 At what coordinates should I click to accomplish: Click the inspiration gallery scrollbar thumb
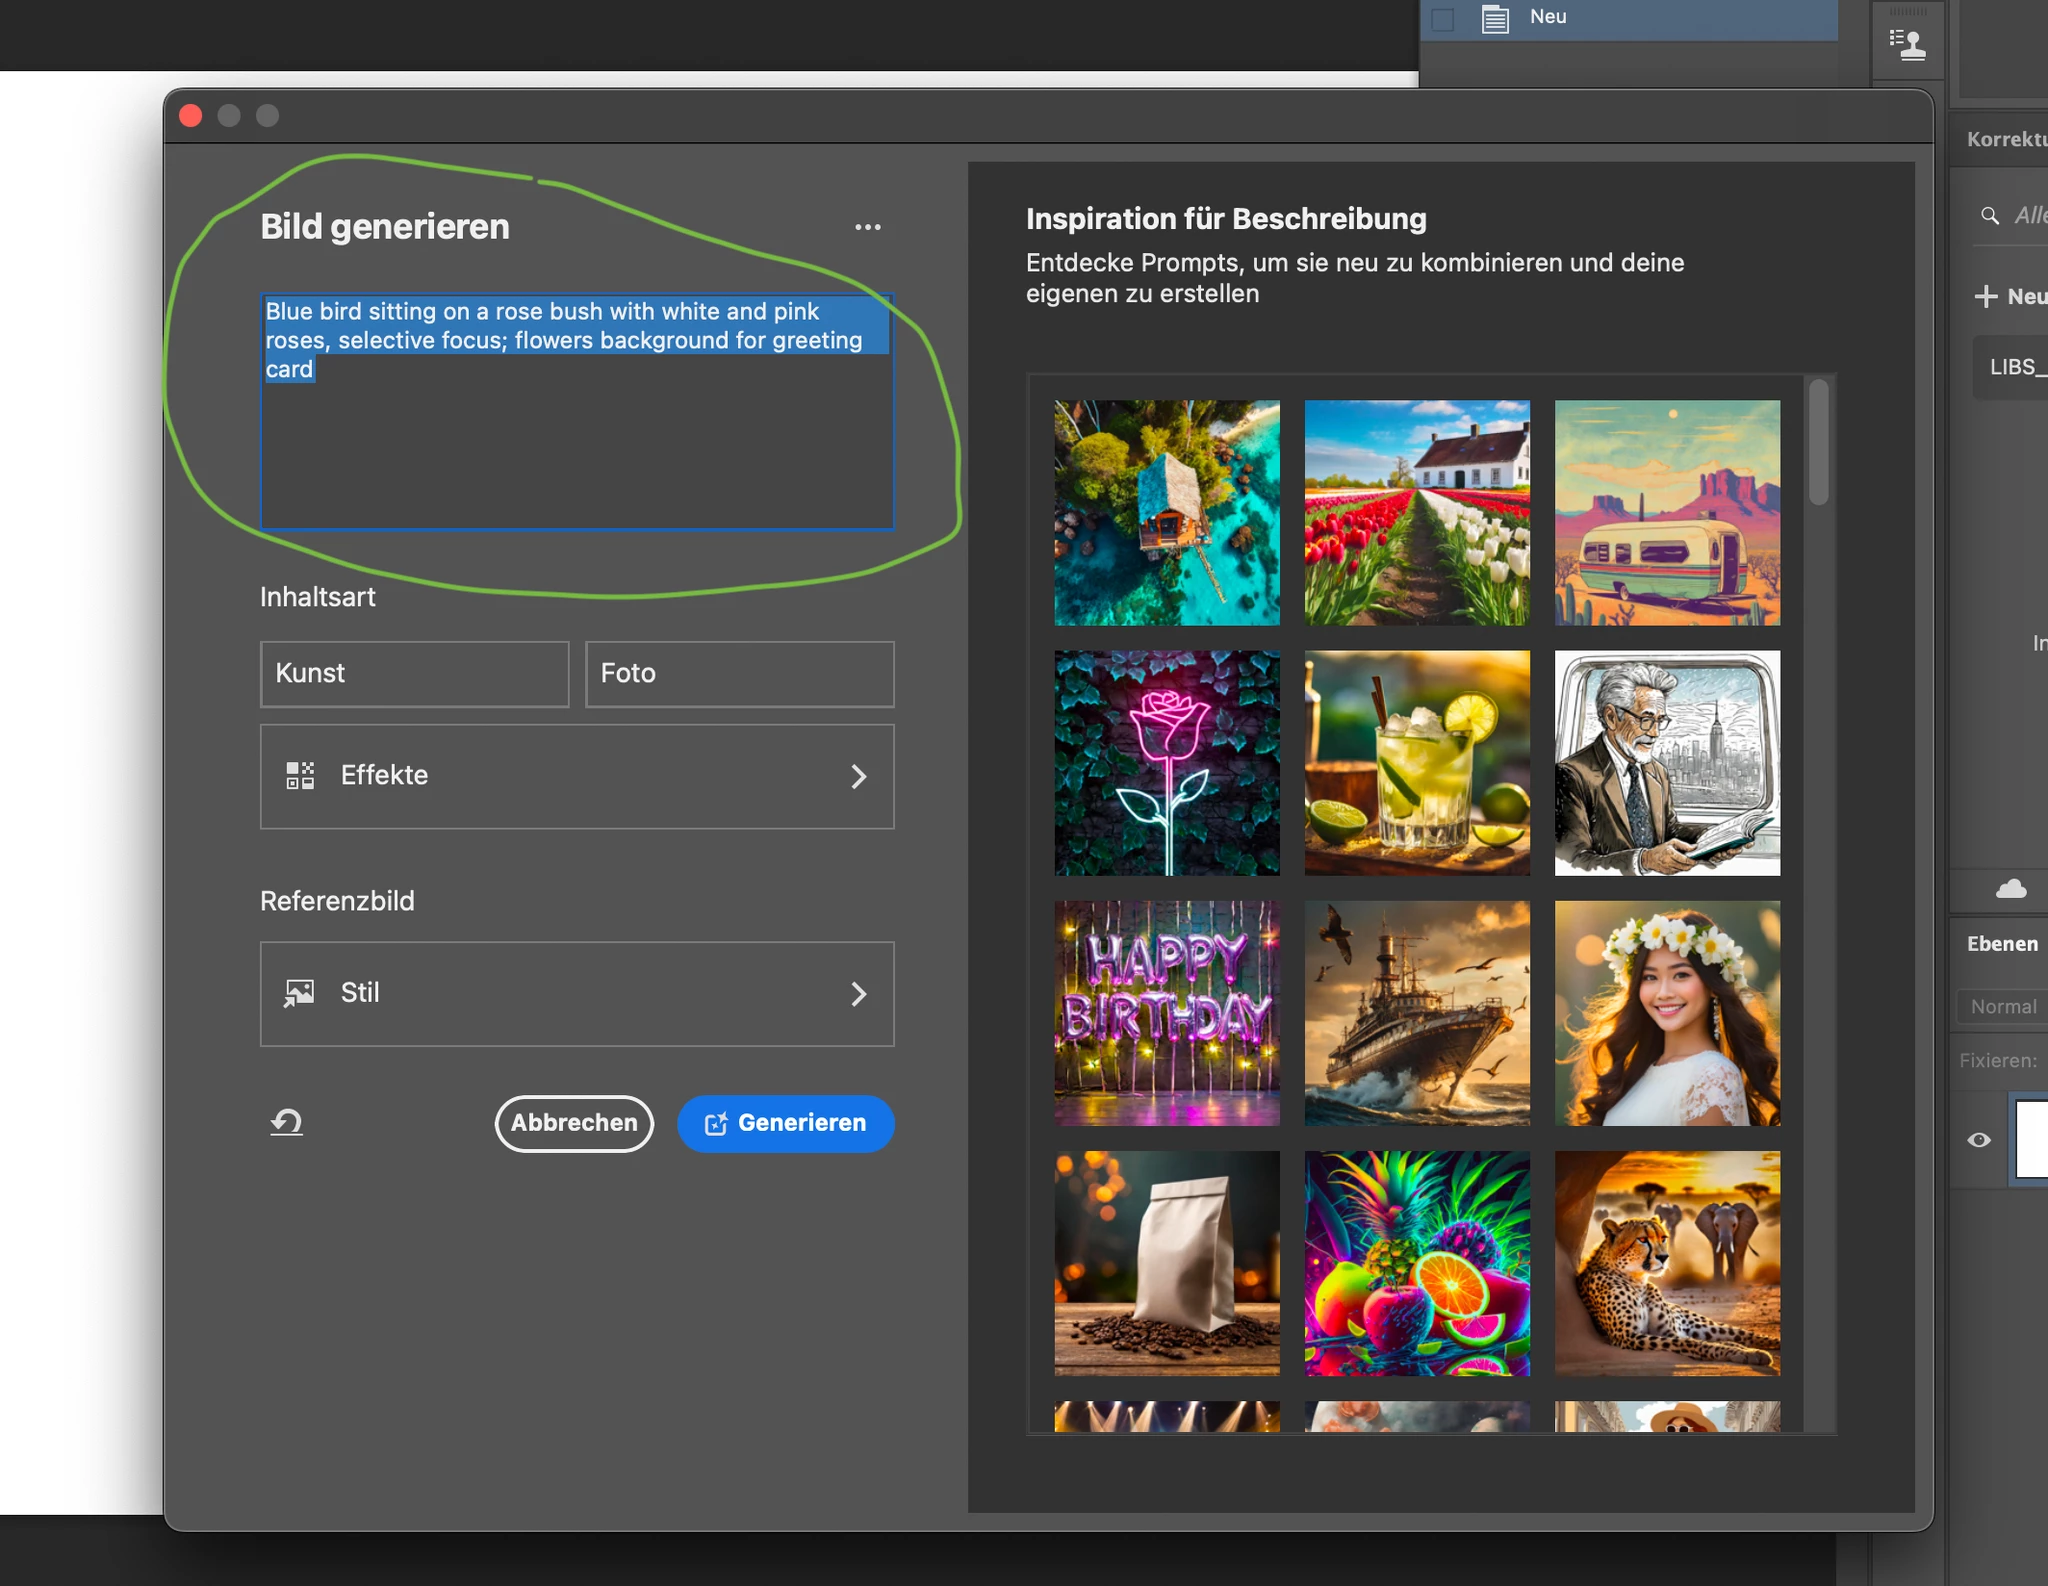tap(1818, 442)
